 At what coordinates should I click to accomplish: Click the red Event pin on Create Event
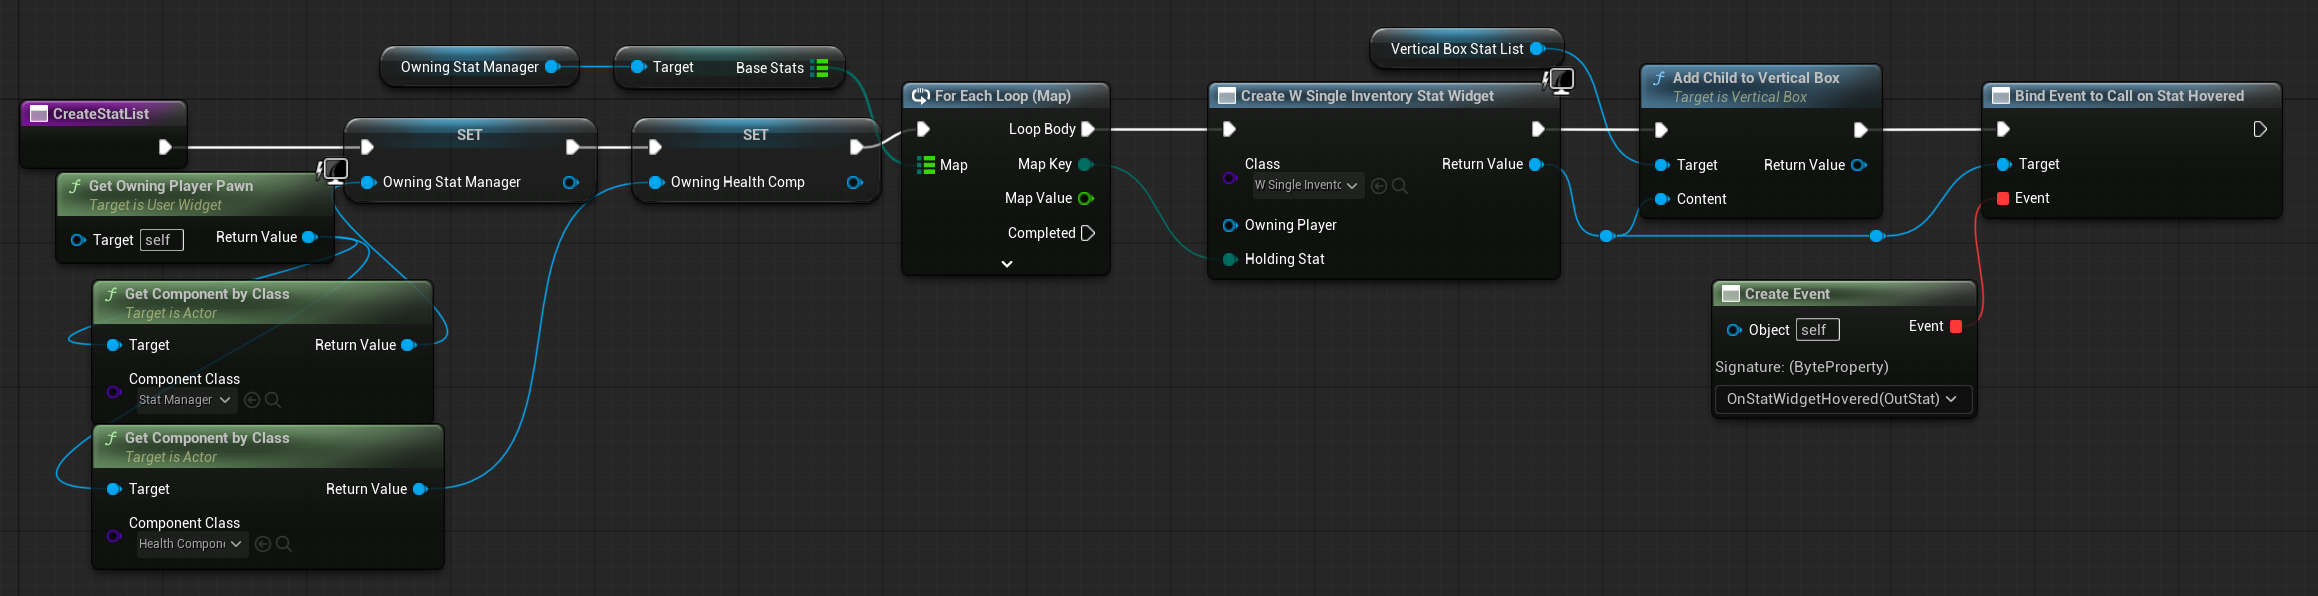(1956, 327)
